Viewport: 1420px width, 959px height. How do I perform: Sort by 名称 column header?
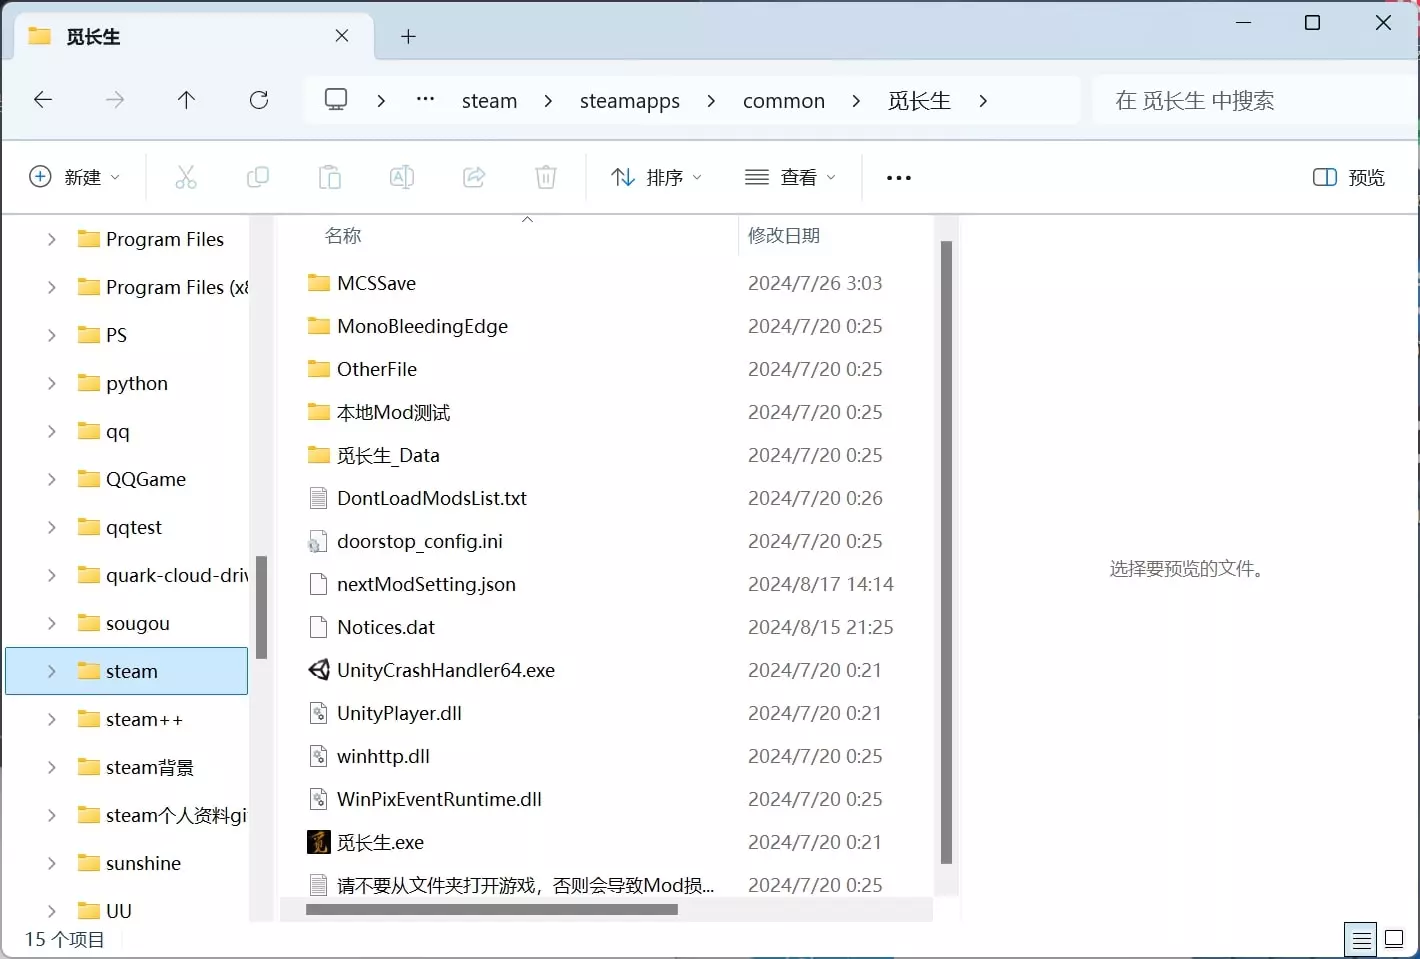click(343, 236)
